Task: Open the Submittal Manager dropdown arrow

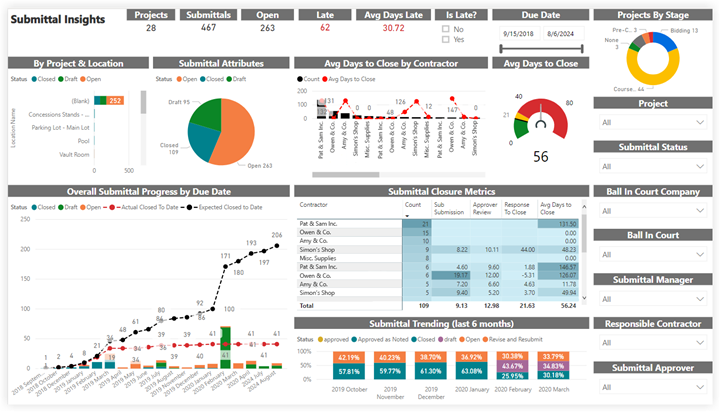Action: [703, 299]
